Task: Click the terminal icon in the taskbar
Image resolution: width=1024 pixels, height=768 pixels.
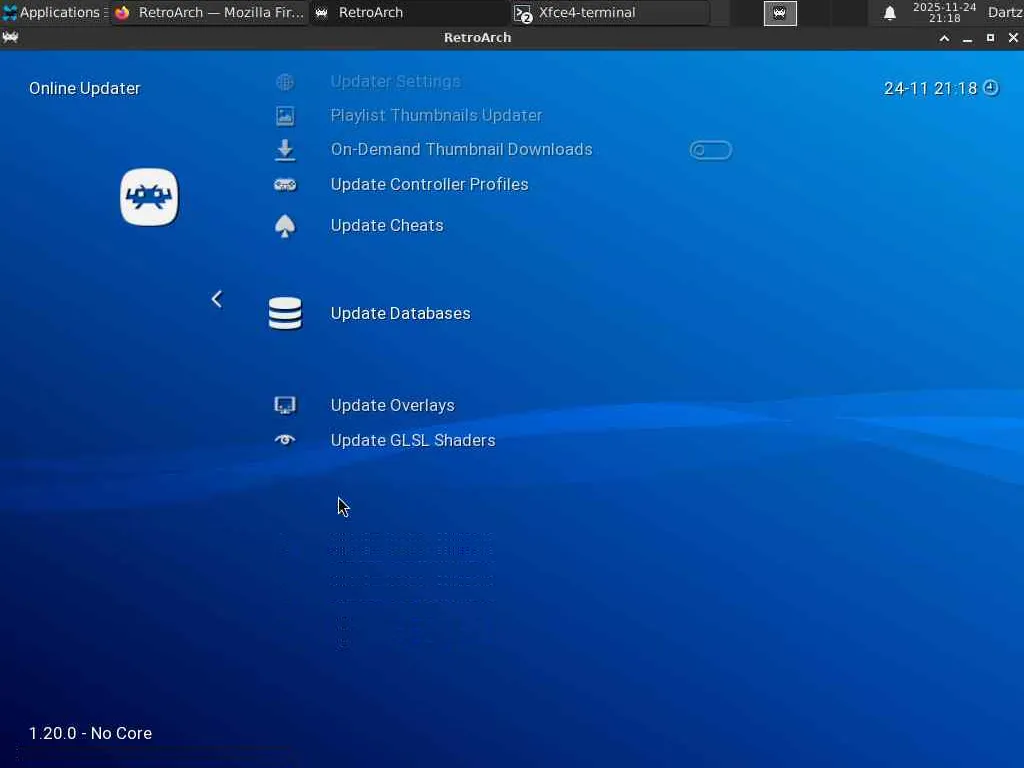Action: point(522,13)
